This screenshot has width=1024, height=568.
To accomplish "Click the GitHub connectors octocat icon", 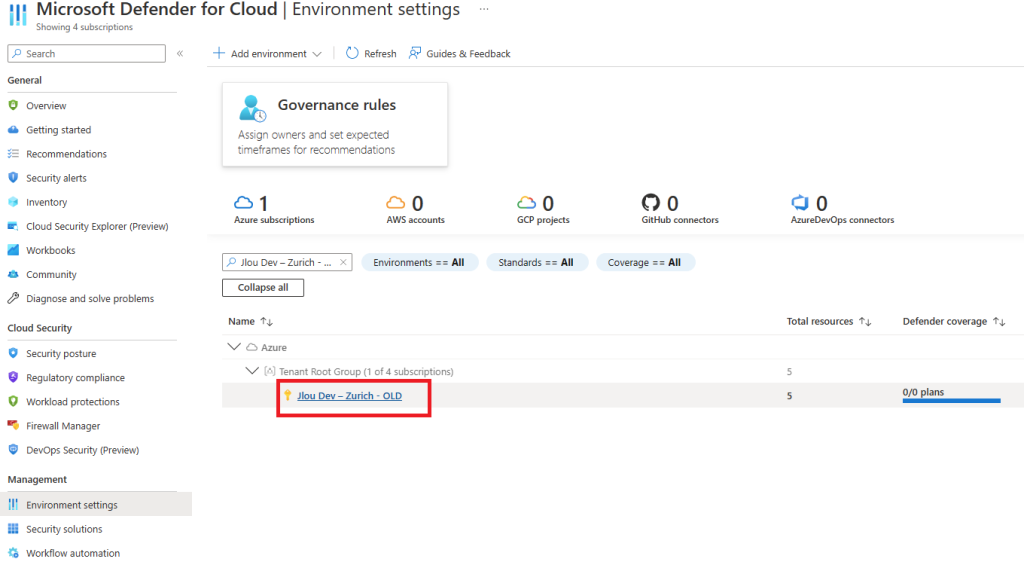I will [x=650, y=202].
